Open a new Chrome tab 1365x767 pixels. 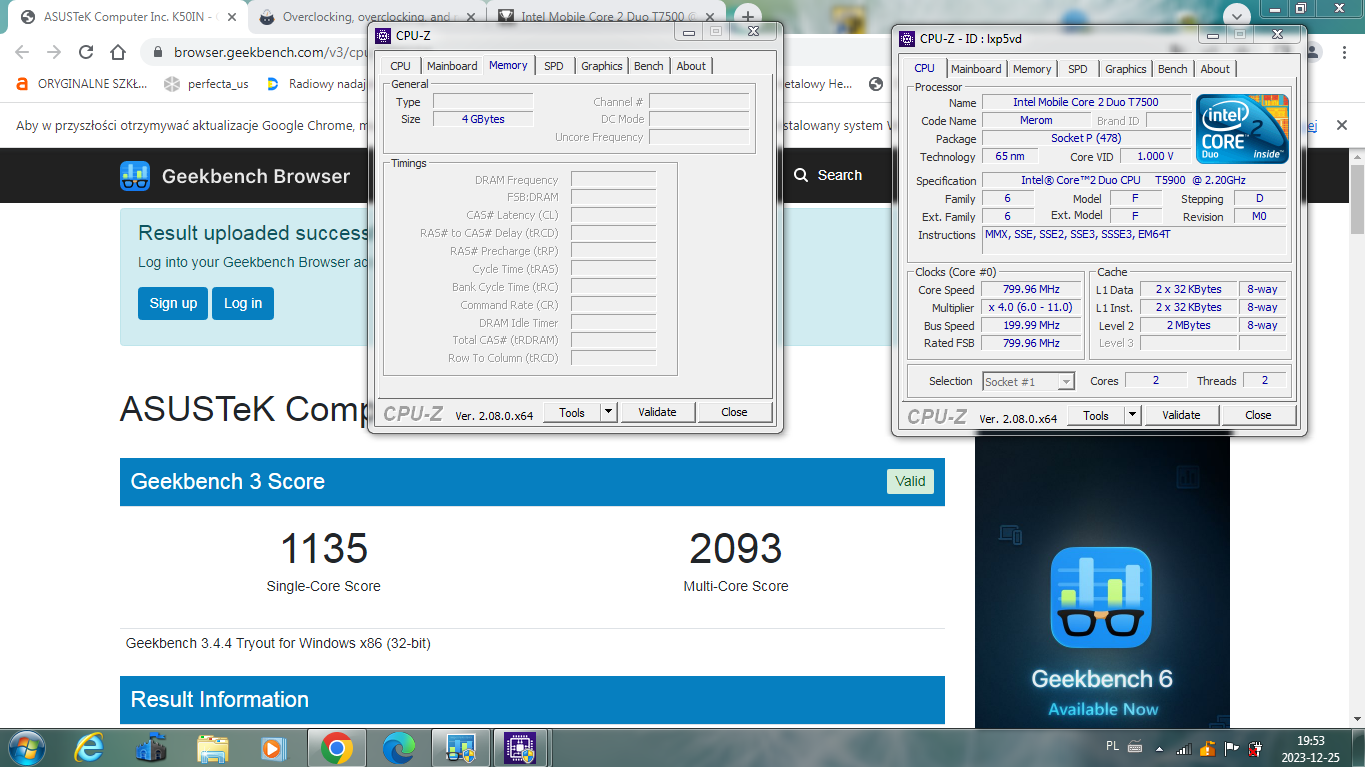(747, 16)
